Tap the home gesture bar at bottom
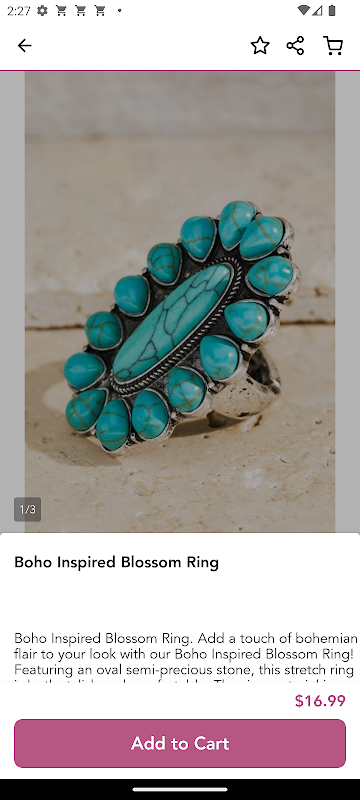 click(180, 789)
